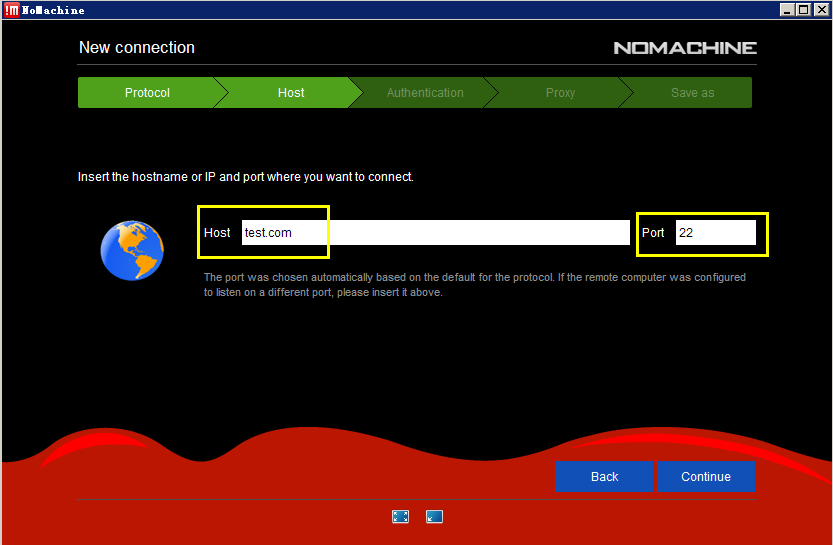
Task: Click the Back button
Action: (604, 476)
